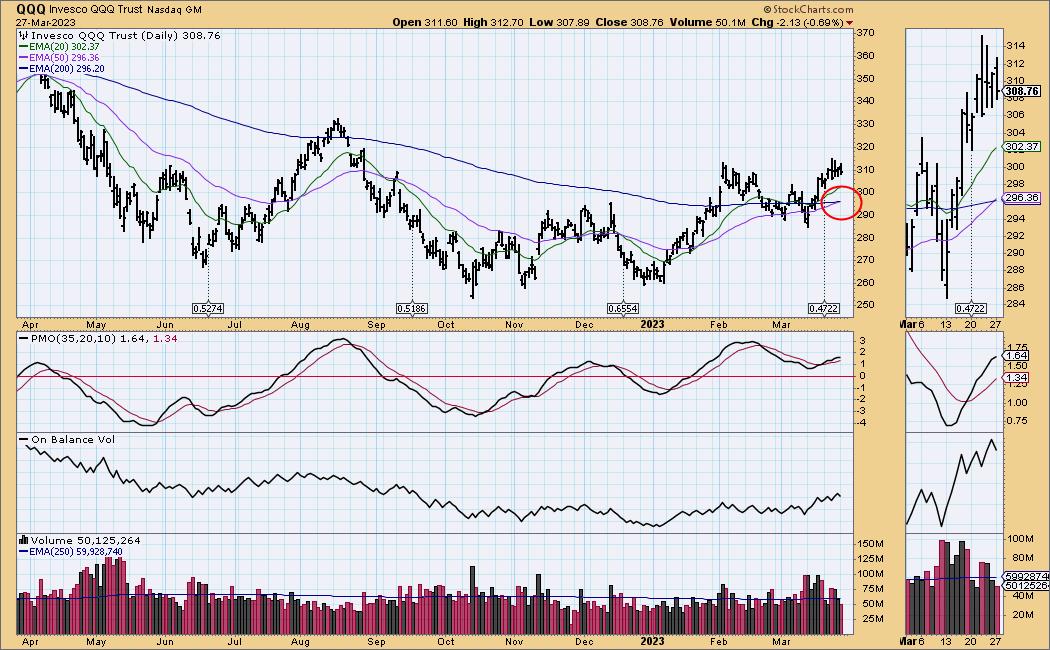Click the 0.4722 label in the main yearly chart
This screenshot has height=650, width=1050.
[824, 309]
